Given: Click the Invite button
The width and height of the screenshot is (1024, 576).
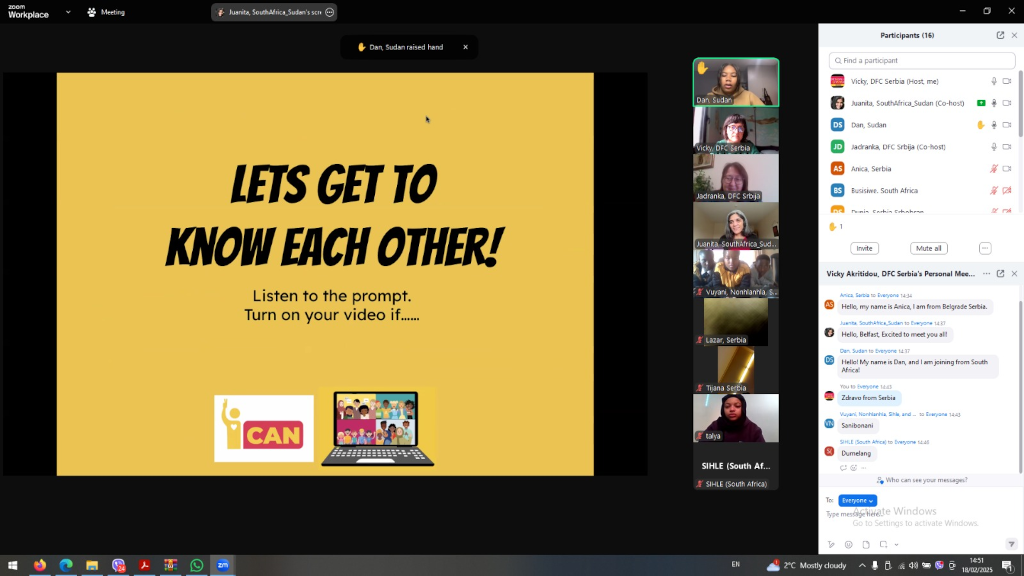Looking at the screenshot, I should pos(864,248).
